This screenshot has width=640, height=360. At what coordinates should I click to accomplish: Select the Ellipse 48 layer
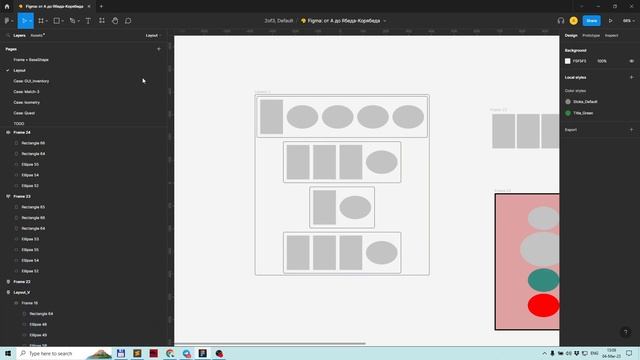click(x=38, y=324)
